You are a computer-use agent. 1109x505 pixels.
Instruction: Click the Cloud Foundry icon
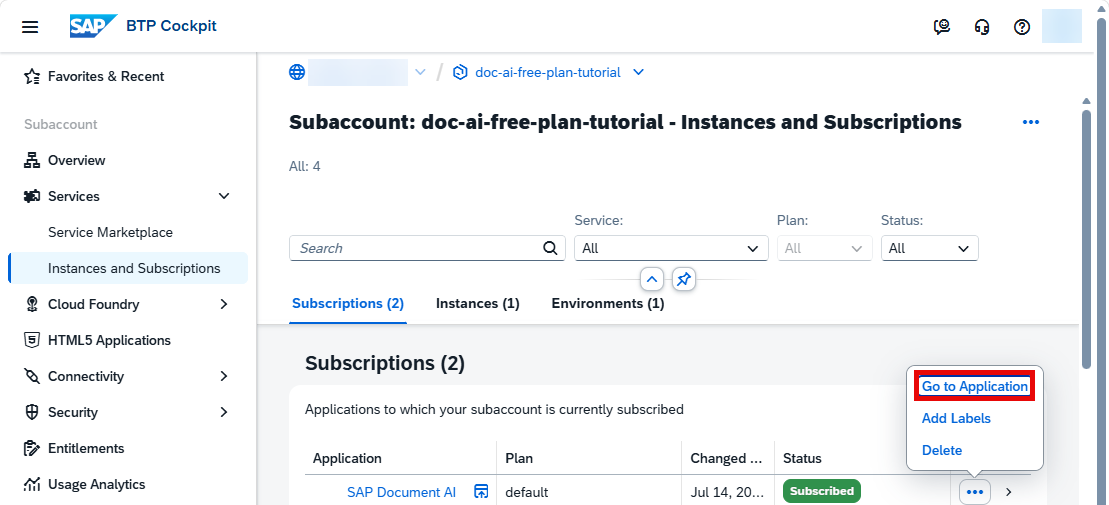[32, 304]
